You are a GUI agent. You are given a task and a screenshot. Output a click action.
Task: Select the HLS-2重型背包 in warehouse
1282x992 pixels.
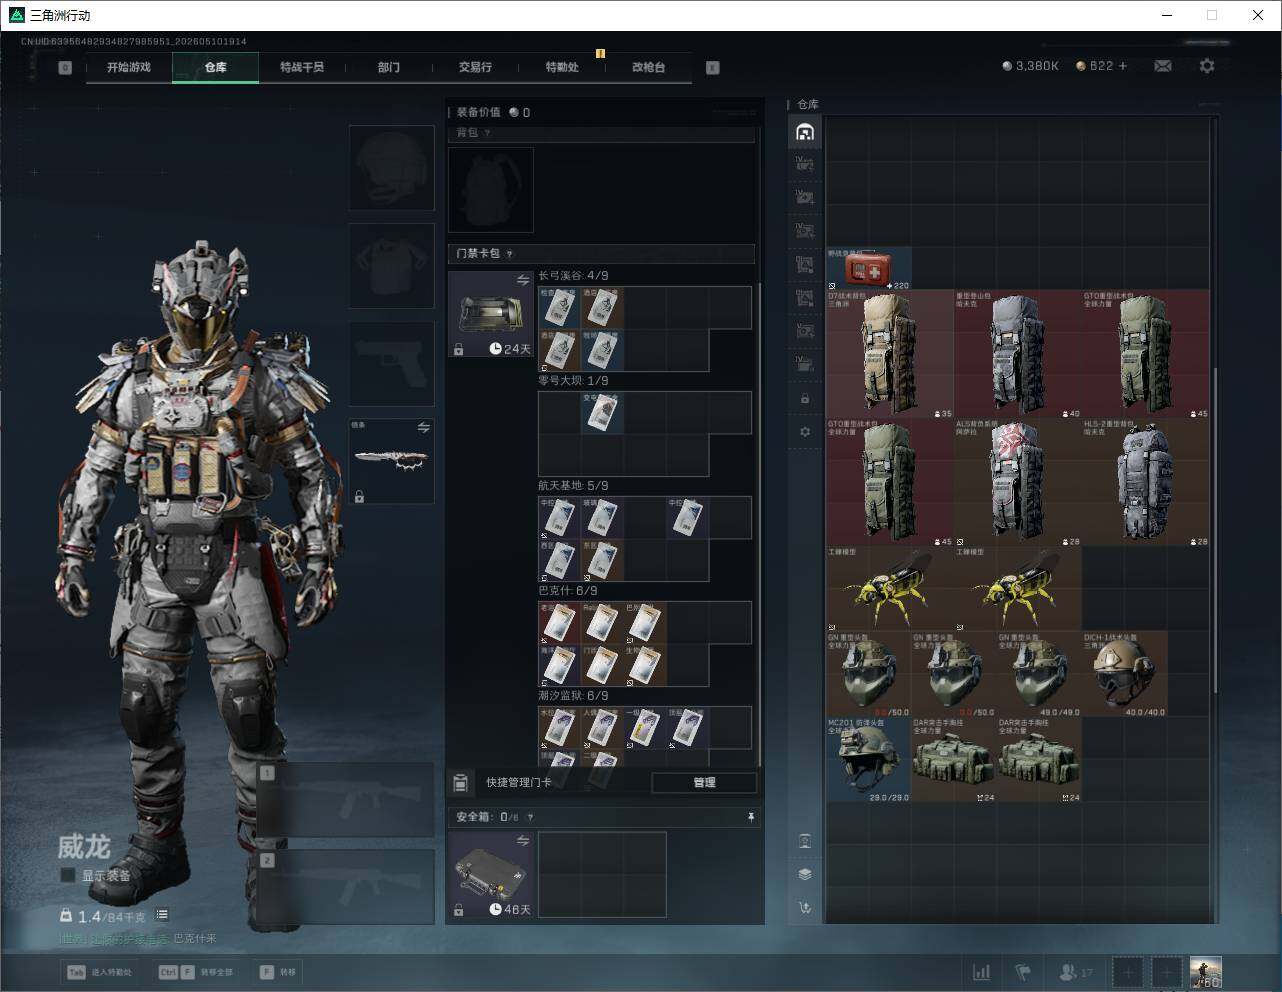pos(1146,482)
